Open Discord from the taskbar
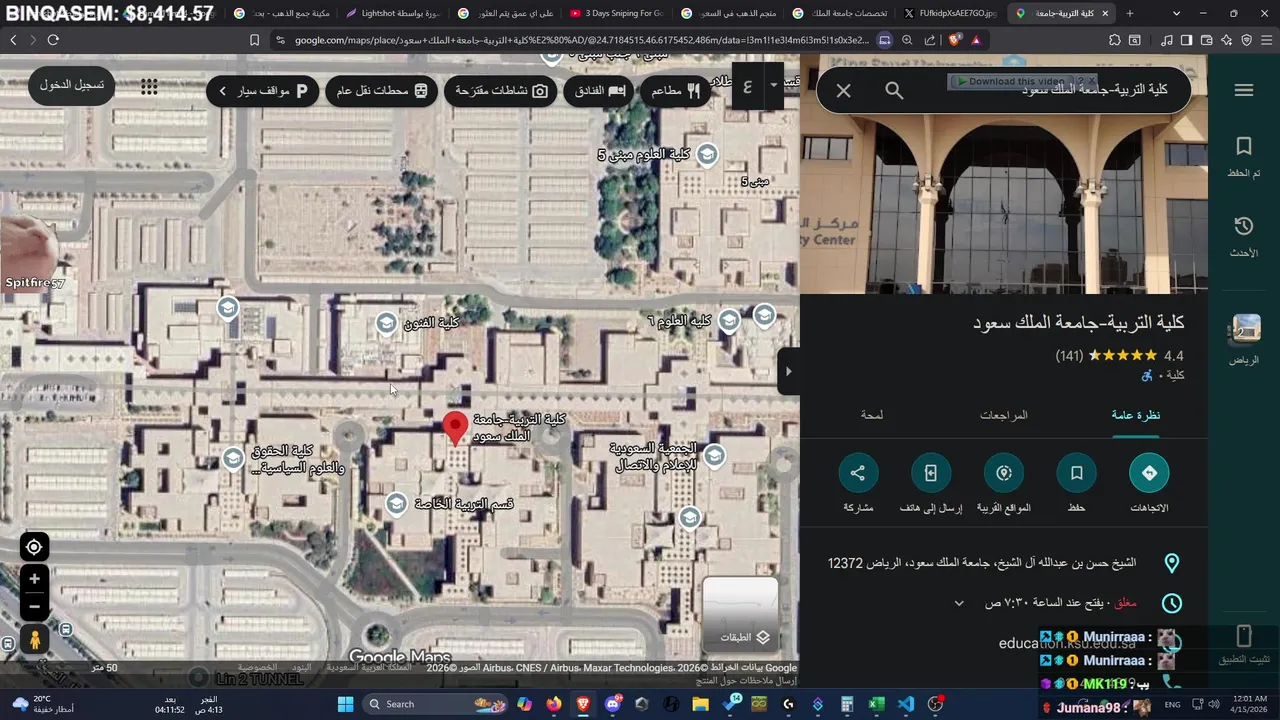1280x720 pixels. click(612, 704)
